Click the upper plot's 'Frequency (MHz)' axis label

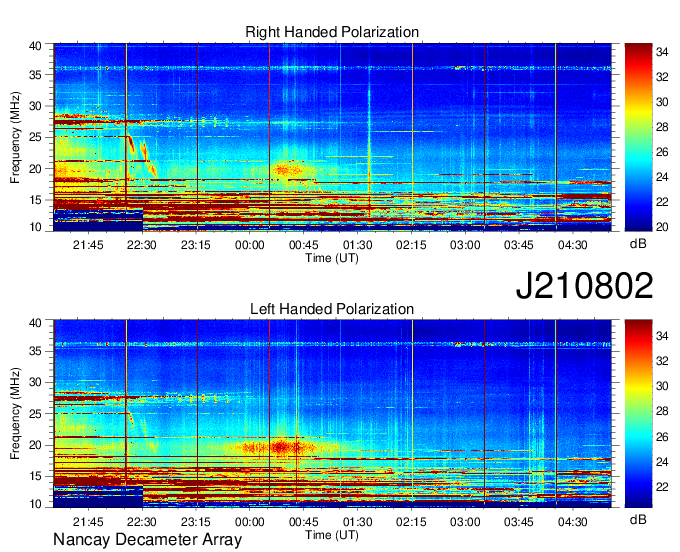(15, 137)
